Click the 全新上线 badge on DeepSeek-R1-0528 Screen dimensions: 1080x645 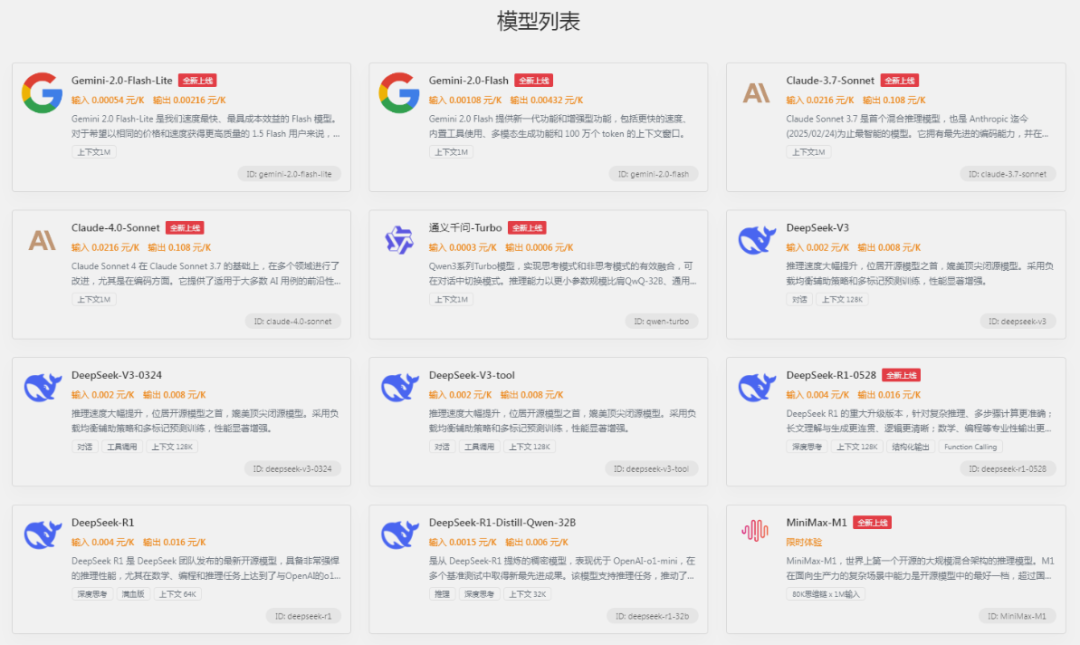(x=901, y=376)
